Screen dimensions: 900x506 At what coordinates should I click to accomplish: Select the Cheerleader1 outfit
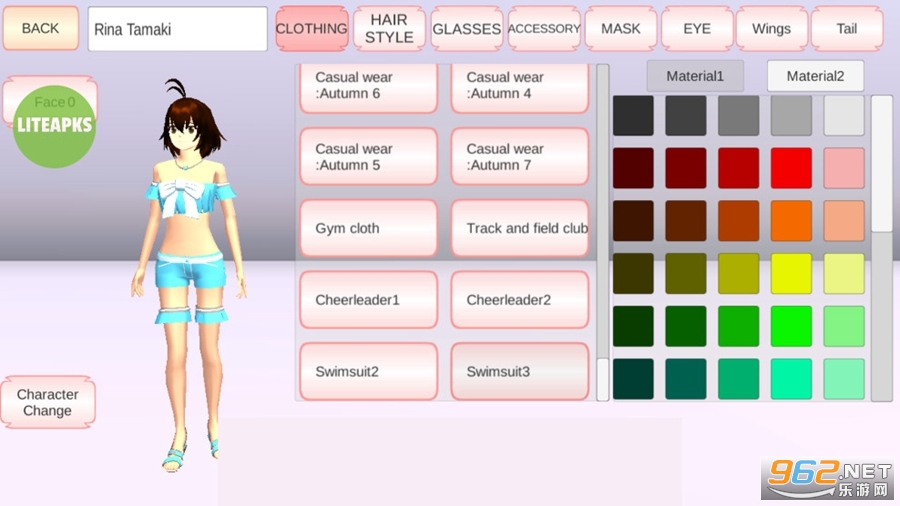369,300
